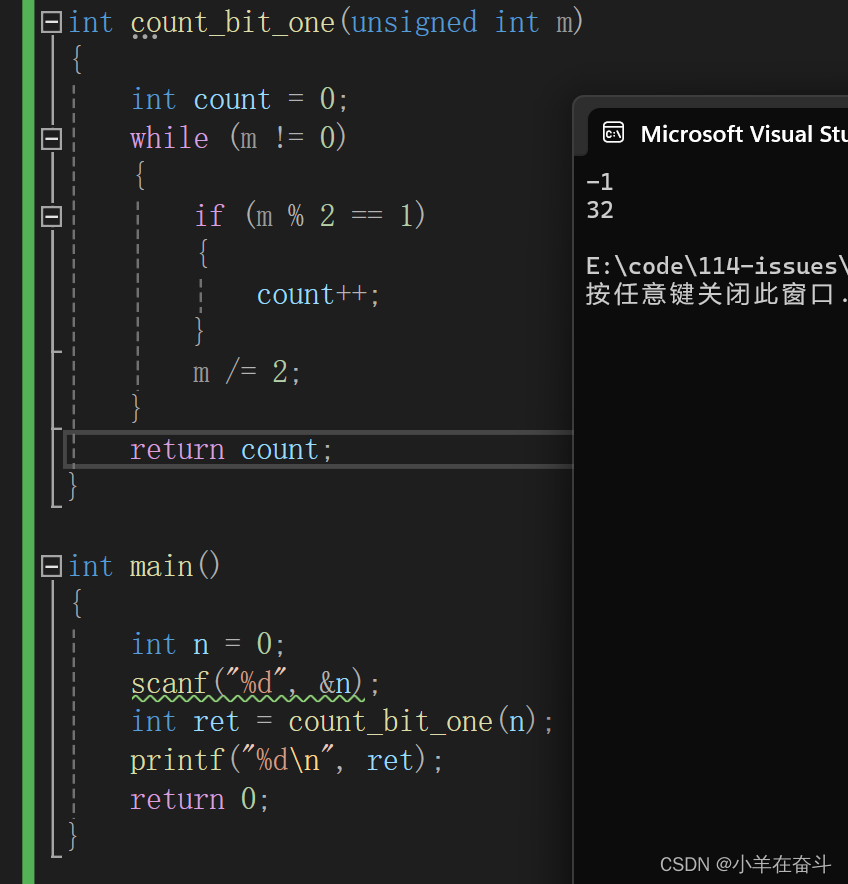The image size is (848, 884).
Task: Click the '32' output in the console
Action: tap(600, 210)
